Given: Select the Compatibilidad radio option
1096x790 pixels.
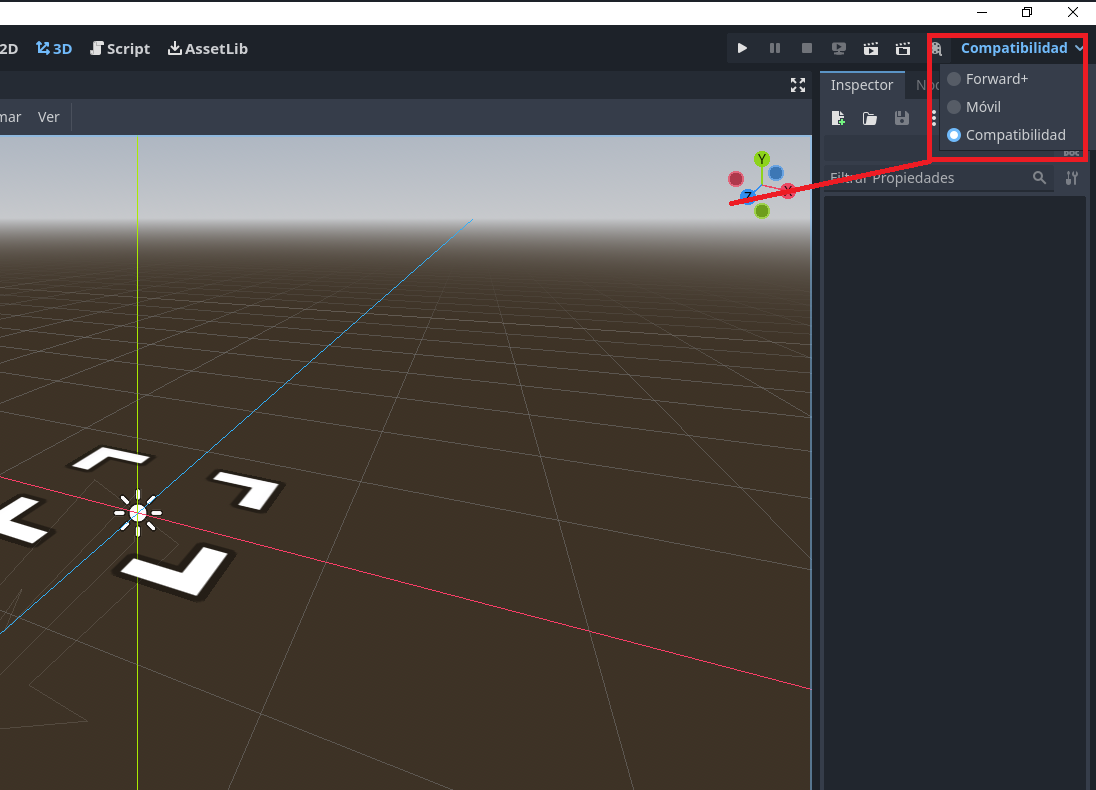Looking at the screenshot, I should coord(1007,135).
